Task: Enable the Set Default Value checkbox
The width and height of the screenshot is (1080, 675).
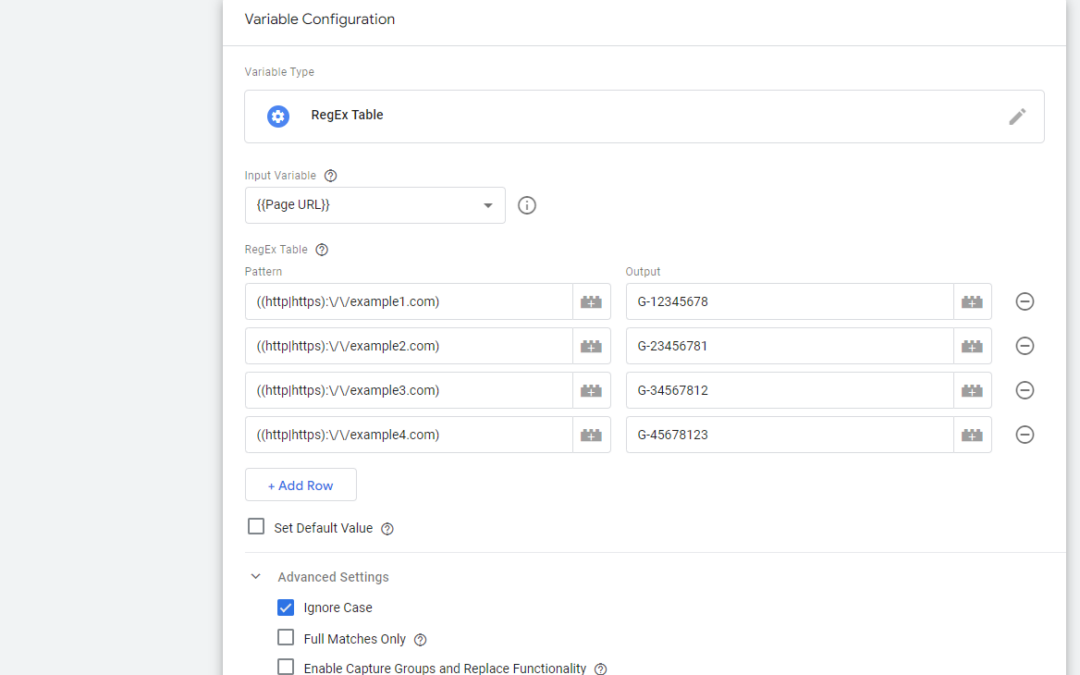Action: point(257,527)
